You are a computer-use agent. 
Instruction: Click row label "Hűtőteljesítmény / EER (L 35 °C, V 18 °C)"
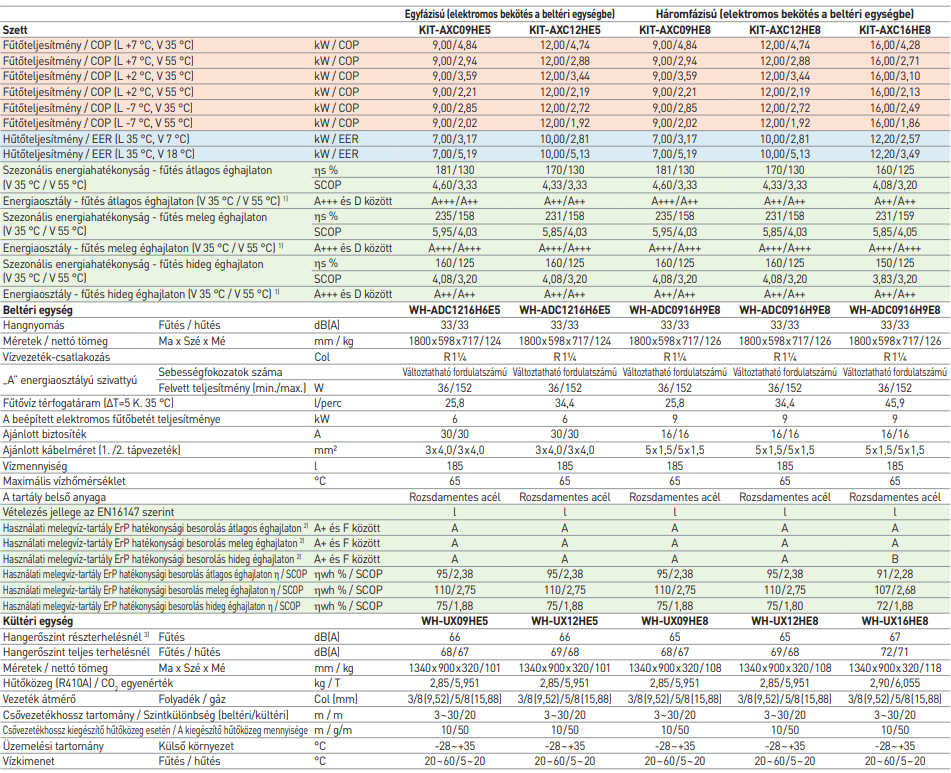click(x=98, y=154)
